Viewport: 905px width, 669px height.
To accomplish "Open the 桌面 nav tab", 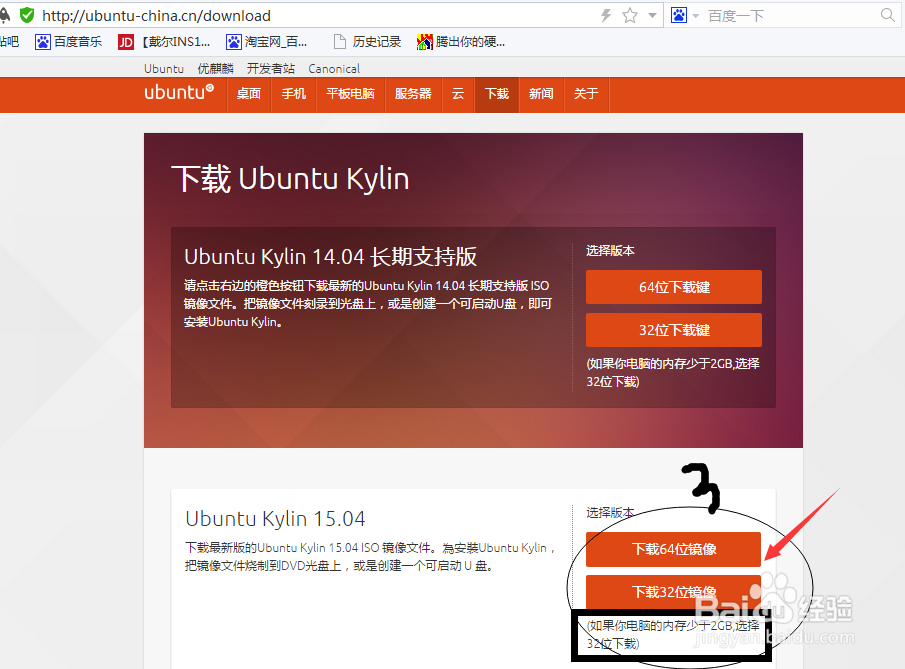I will [x=249, y=94].
